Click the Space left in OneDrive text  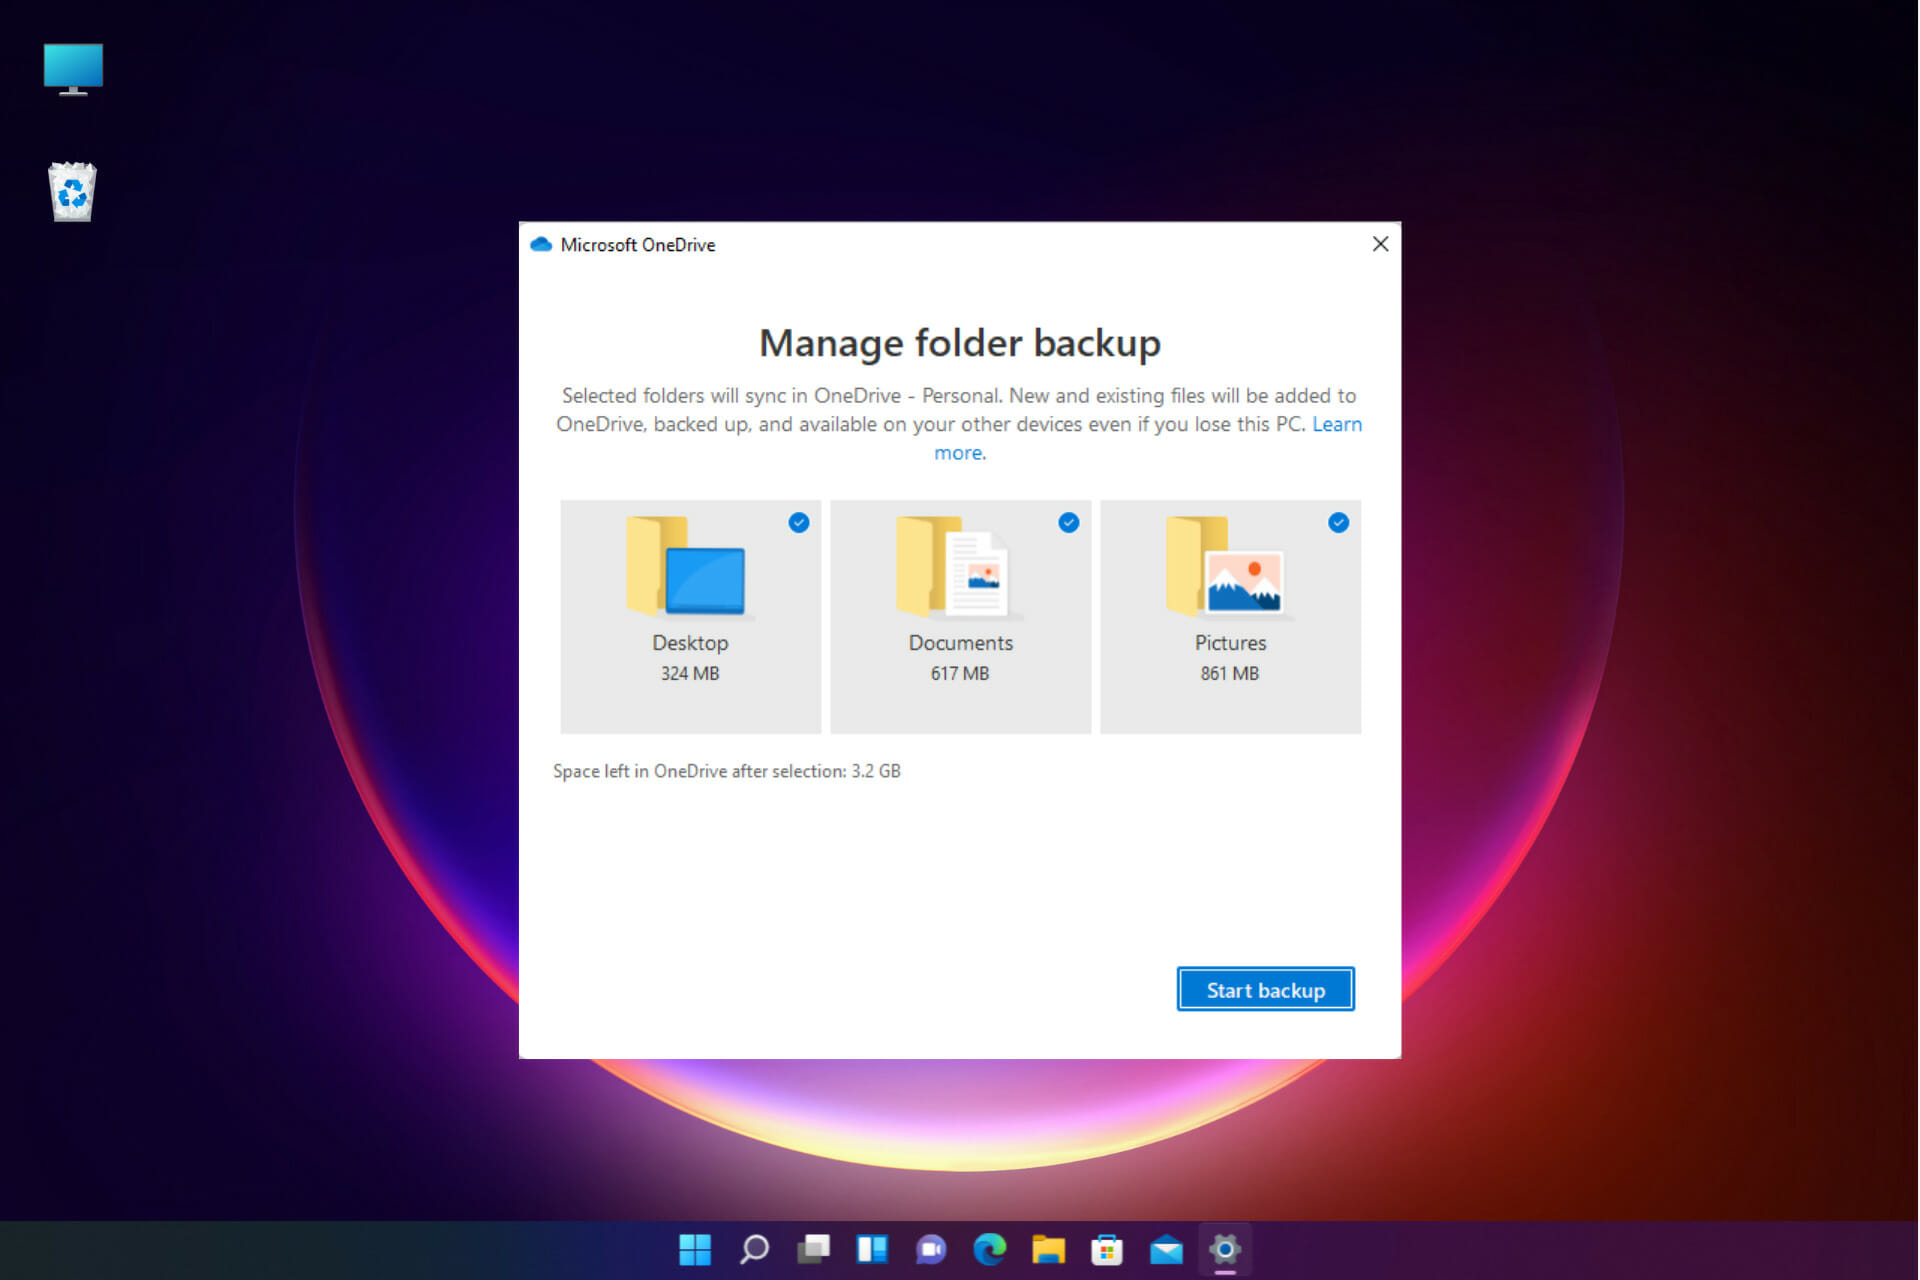click(x=727, y=771)
